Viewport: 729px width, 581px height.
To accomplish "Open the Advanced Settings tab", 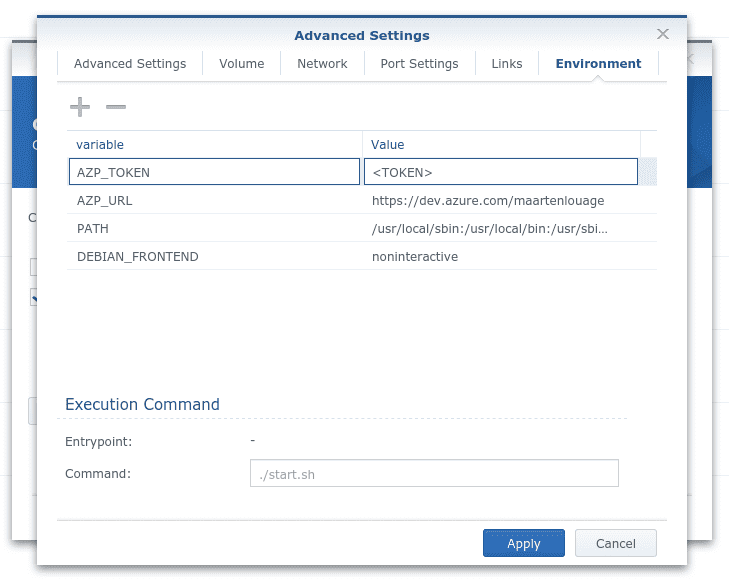I will pos(130,64).
